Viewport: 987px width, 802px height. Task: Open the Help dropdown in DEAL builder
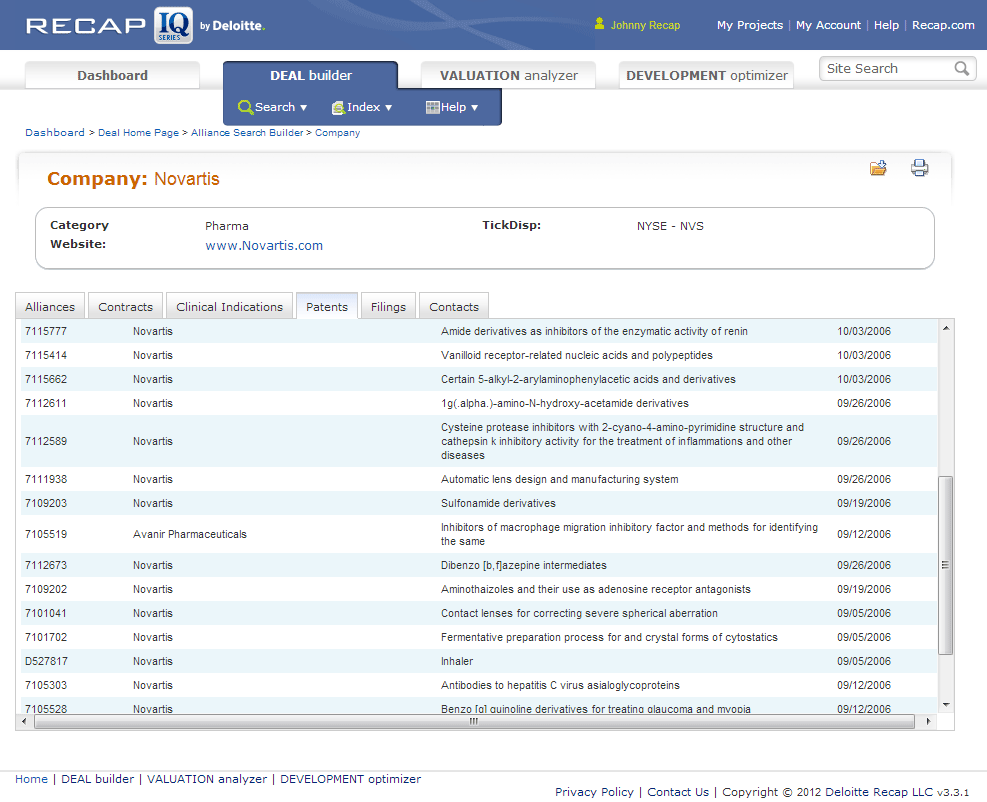[452, 108]
